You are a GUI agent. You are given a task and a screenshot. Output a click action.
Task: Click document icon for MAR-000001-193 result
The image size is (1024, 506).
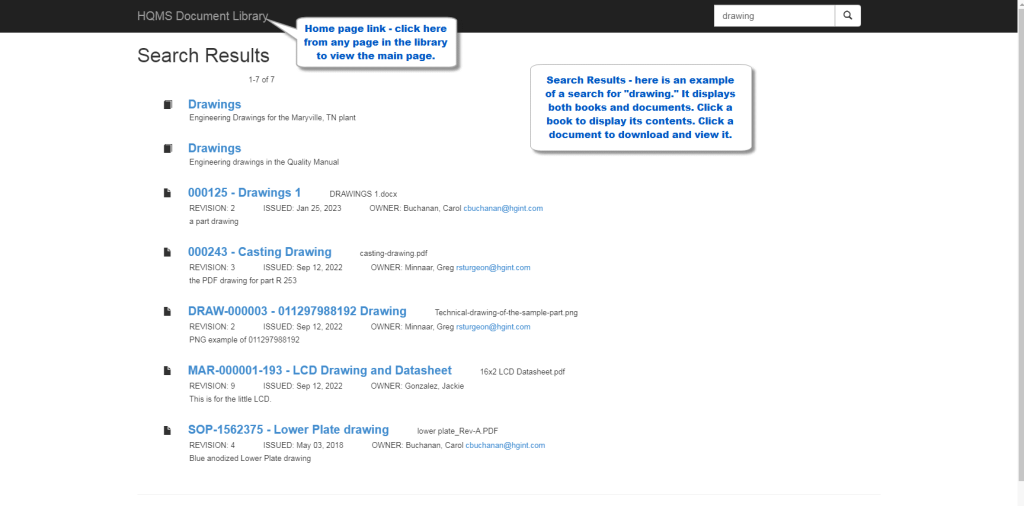167,370
